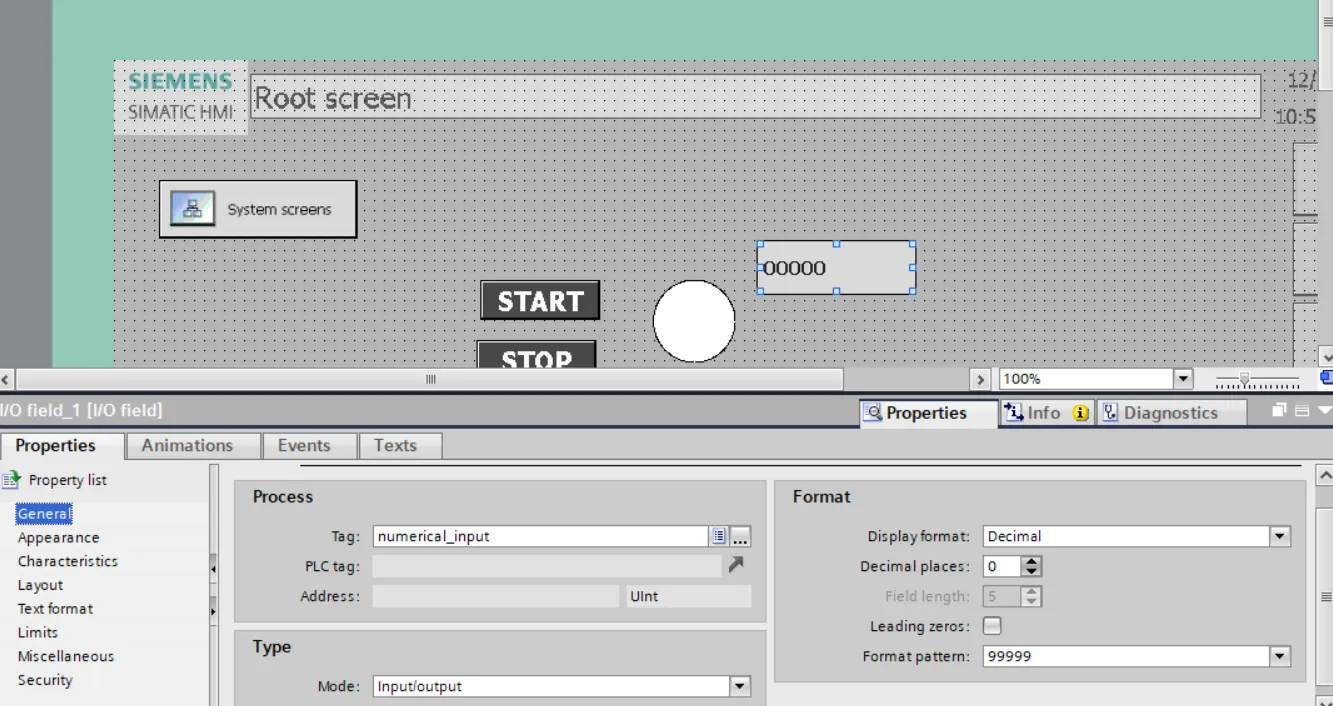Select Text format in the property list
1333x706 pixels.
[x=55, y=609]
